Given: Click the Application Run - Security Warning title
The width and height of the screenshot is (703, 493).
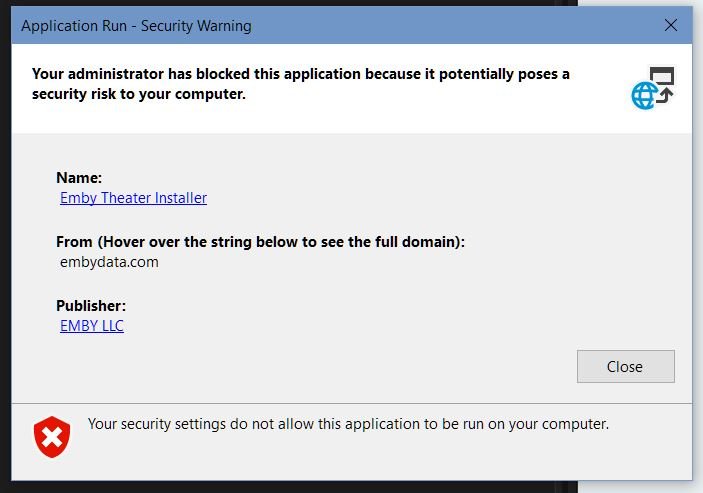Looking at the screenshot, I should (x=136, y=25).
